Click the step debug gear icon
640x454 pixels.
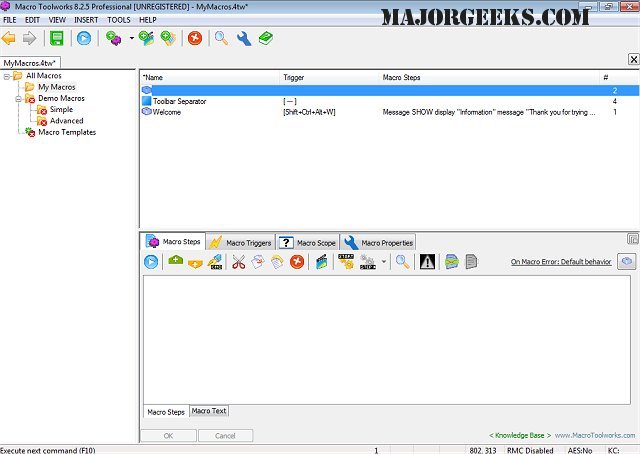[346, 262]
